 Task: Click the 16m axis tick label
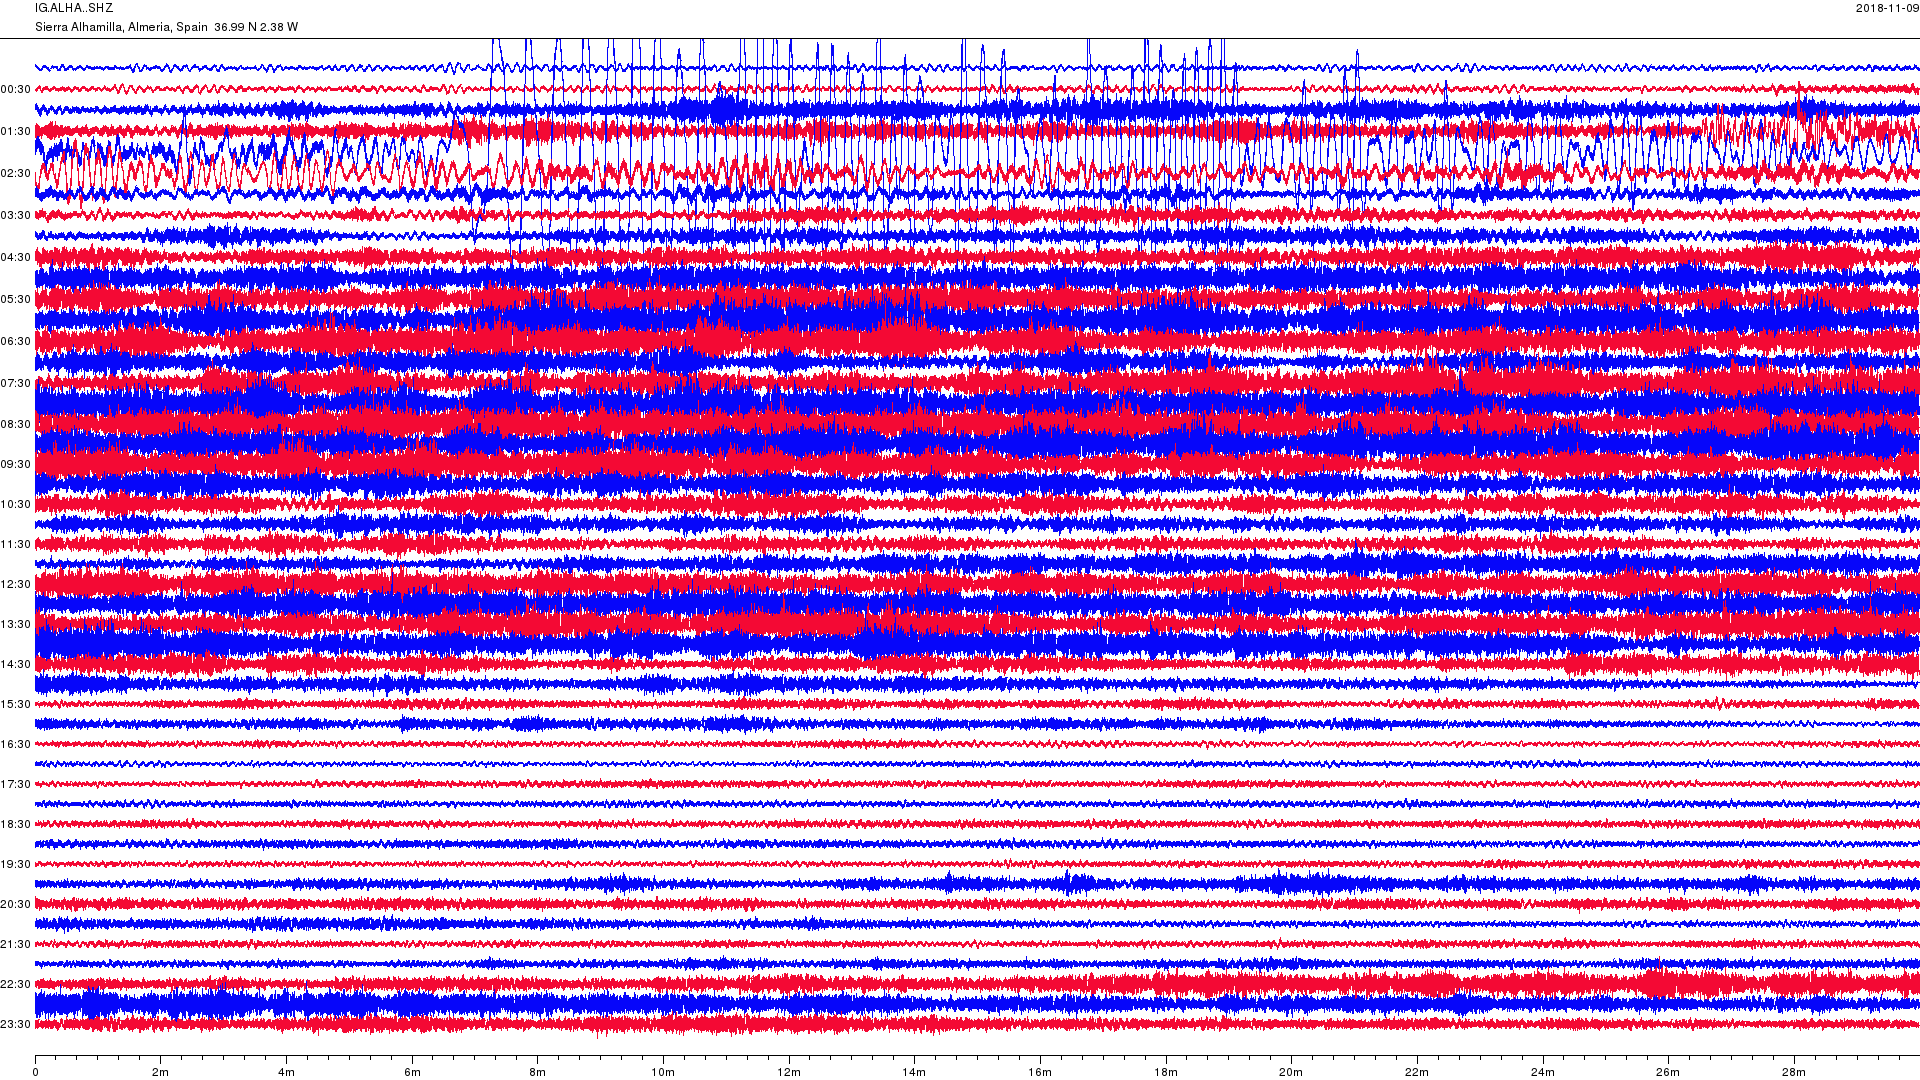point(1040,1073)
